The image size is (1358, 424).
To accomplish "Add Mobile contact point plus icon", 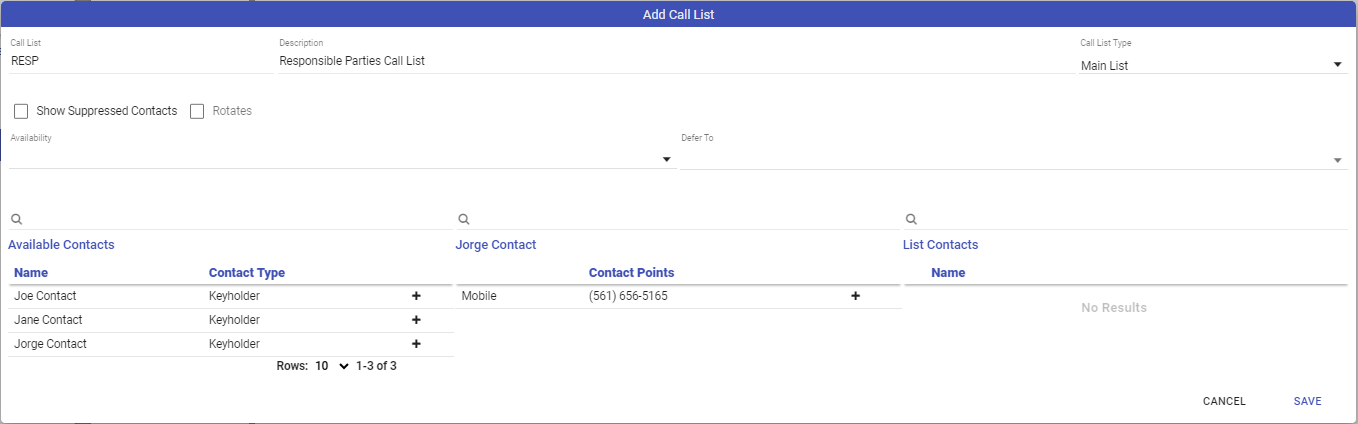I will (855, 296).
